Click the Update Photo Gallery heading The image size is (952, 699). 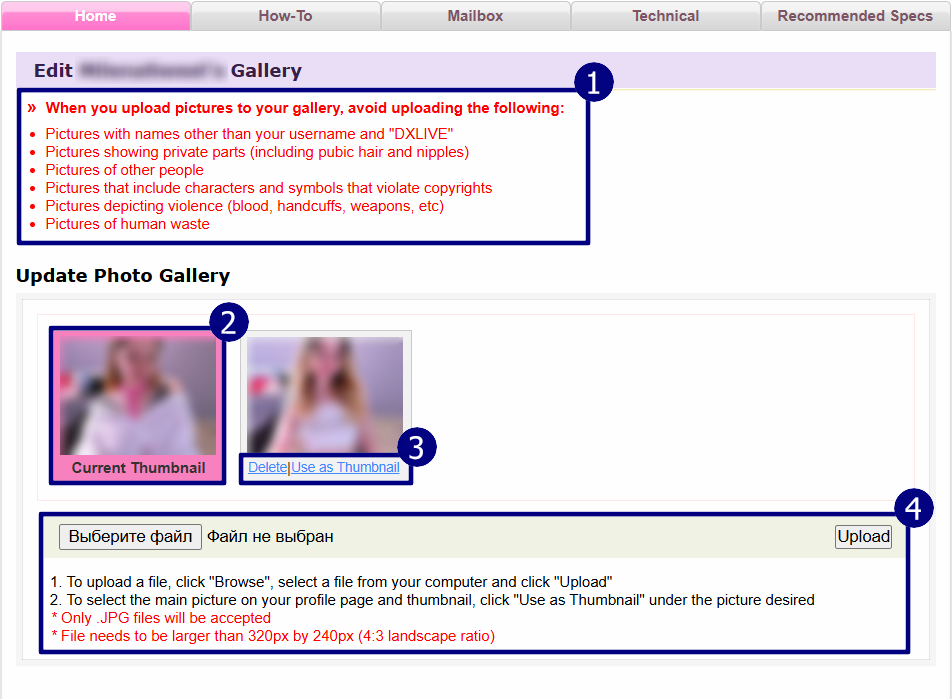pos(123,276)
